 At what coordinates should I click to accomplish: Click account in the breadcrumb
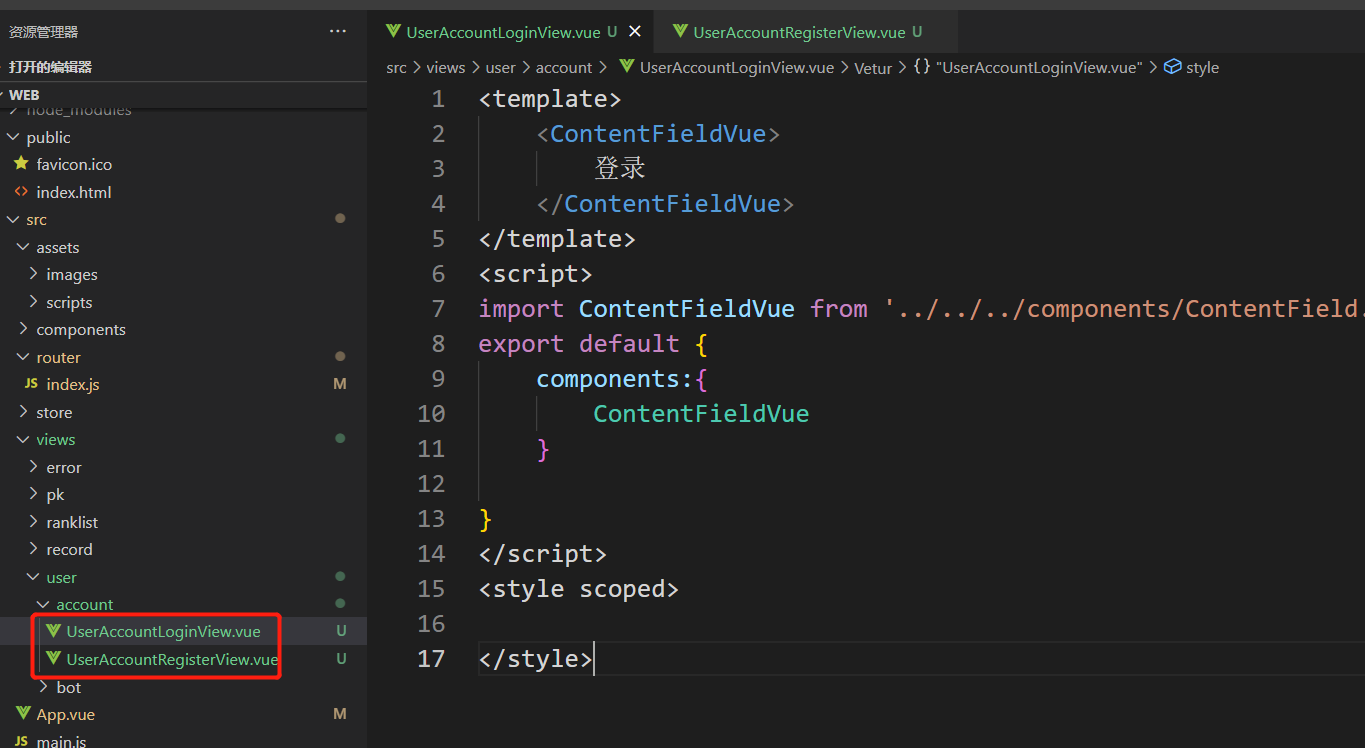(564, 67)
